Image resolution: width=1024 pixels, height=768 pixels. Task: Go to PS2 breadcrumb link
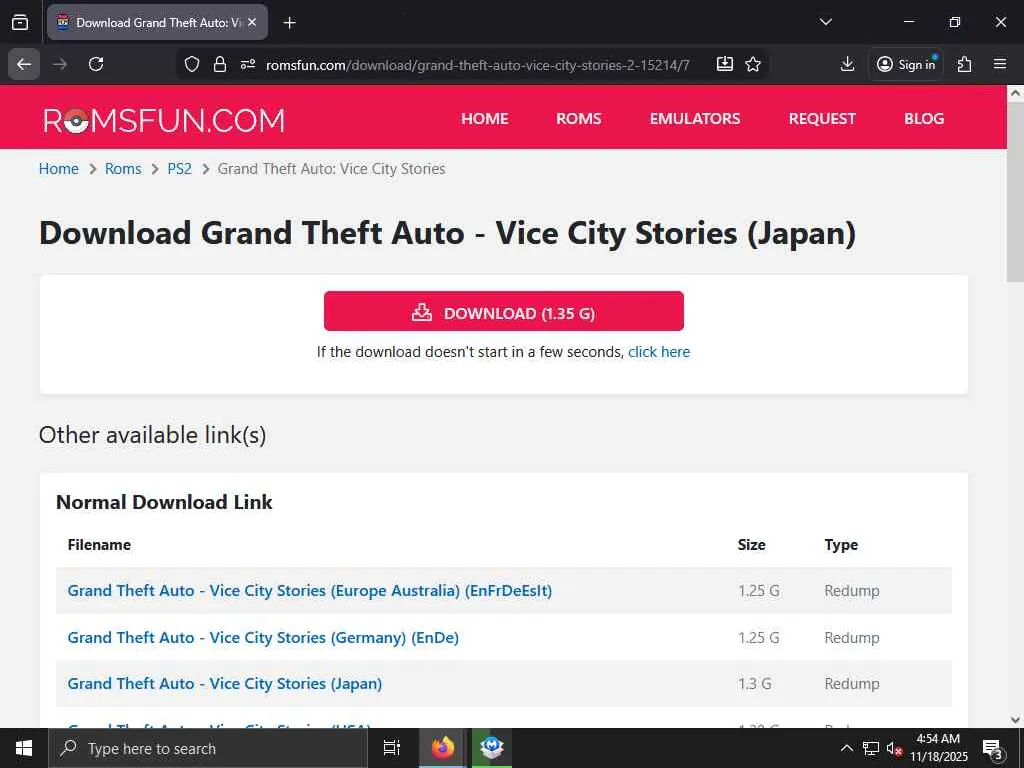[180, 168]
